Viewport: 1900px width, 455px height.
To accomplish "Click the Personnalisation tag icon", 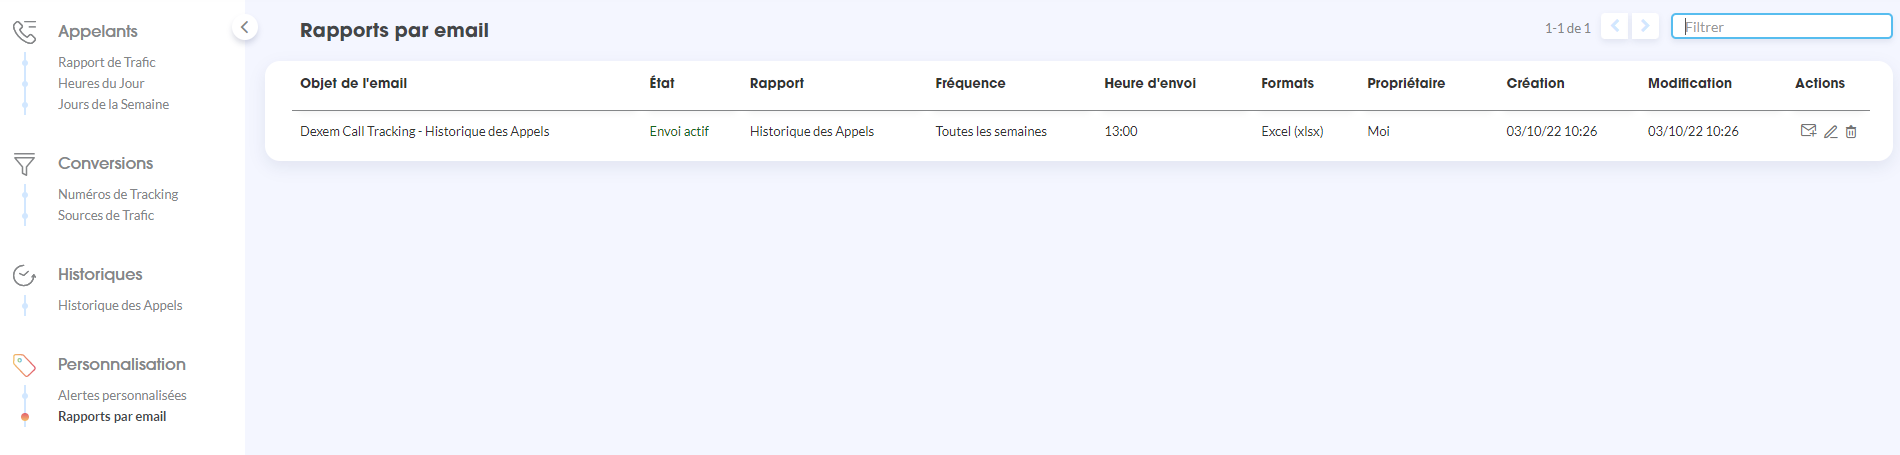I will (25, 365).
